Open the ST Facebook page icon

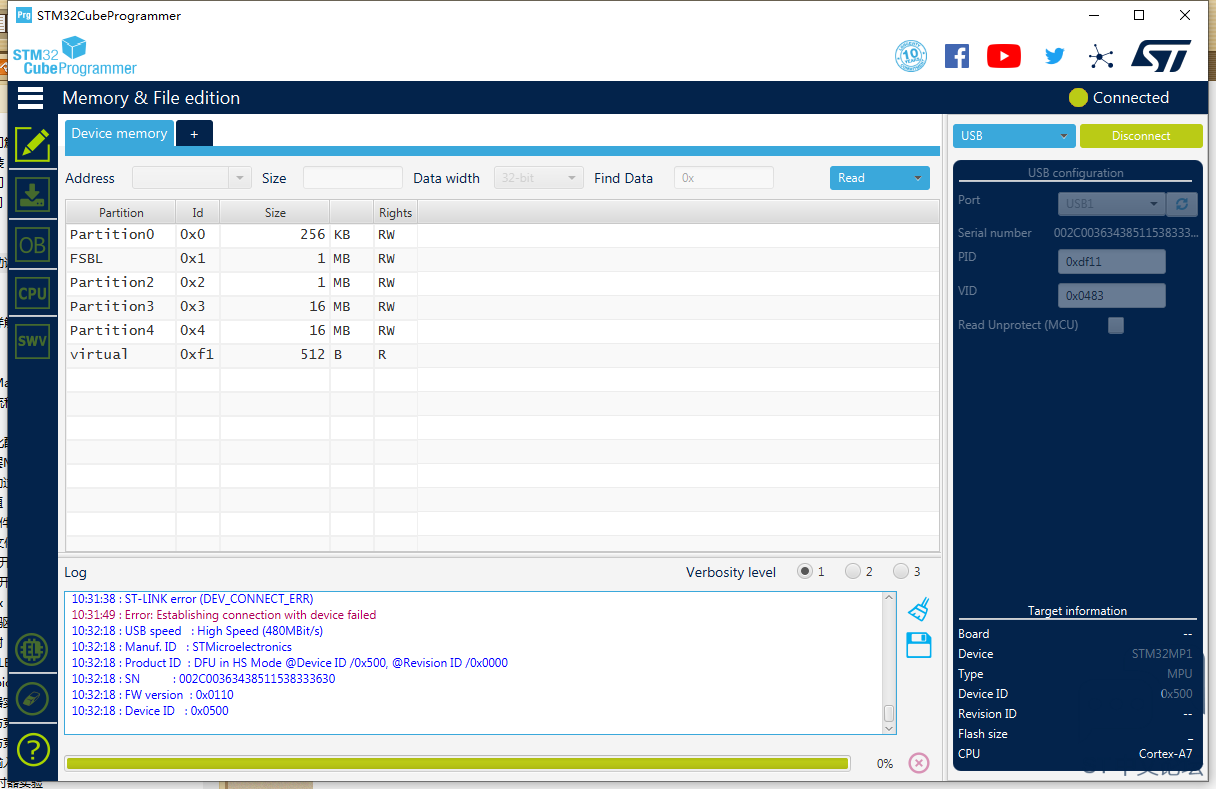pos(957,56)
